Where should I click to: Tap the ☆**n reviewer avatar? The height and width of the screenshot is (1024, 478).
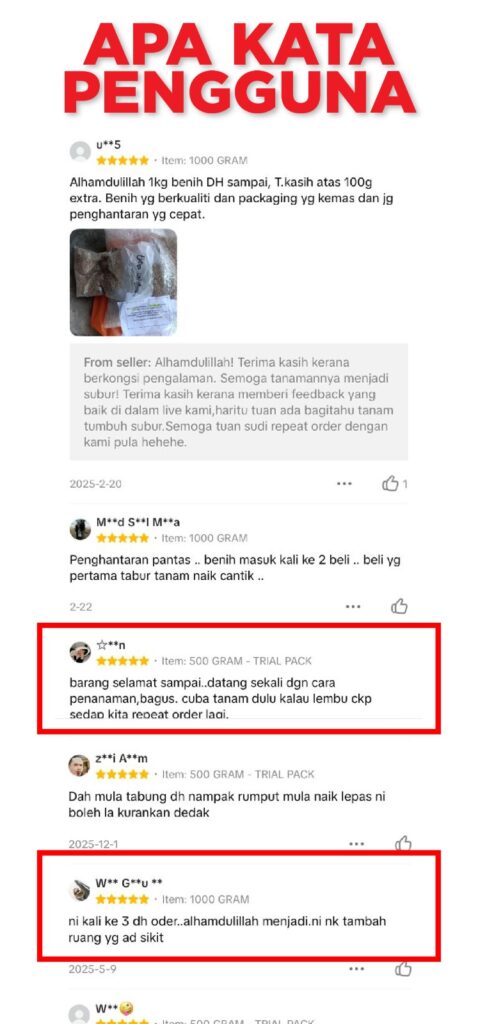click(80, 652)
